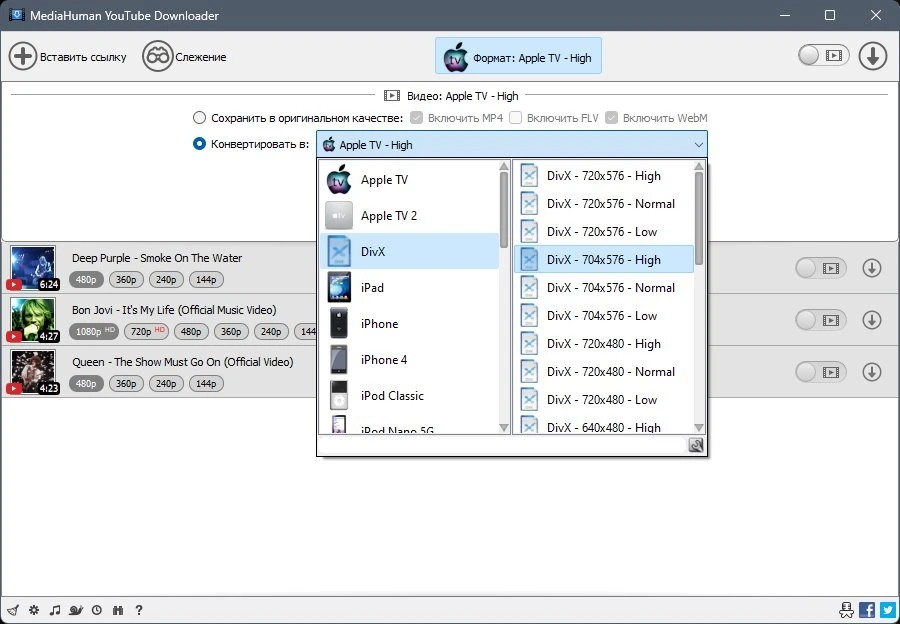Select 360p quality for Deep Purple
This screenshot has height=624, width=900.
[x=126, y=280]
